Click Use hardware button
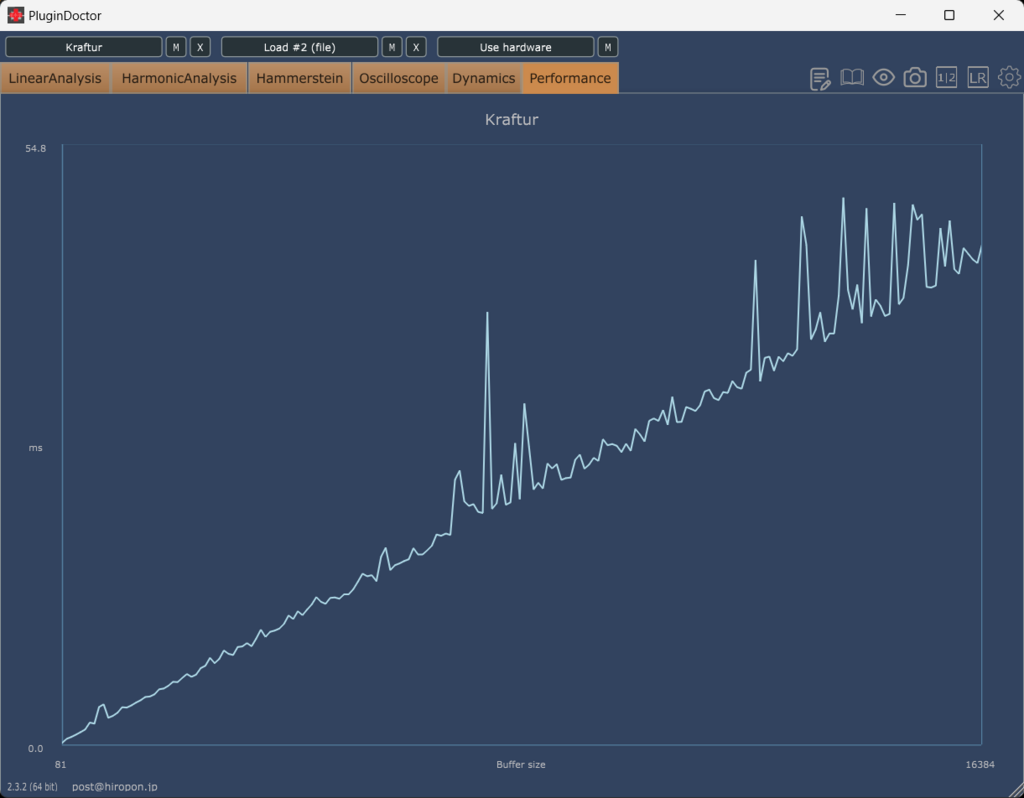This screenshot has width=1024, height=798. tap(516, 47)
